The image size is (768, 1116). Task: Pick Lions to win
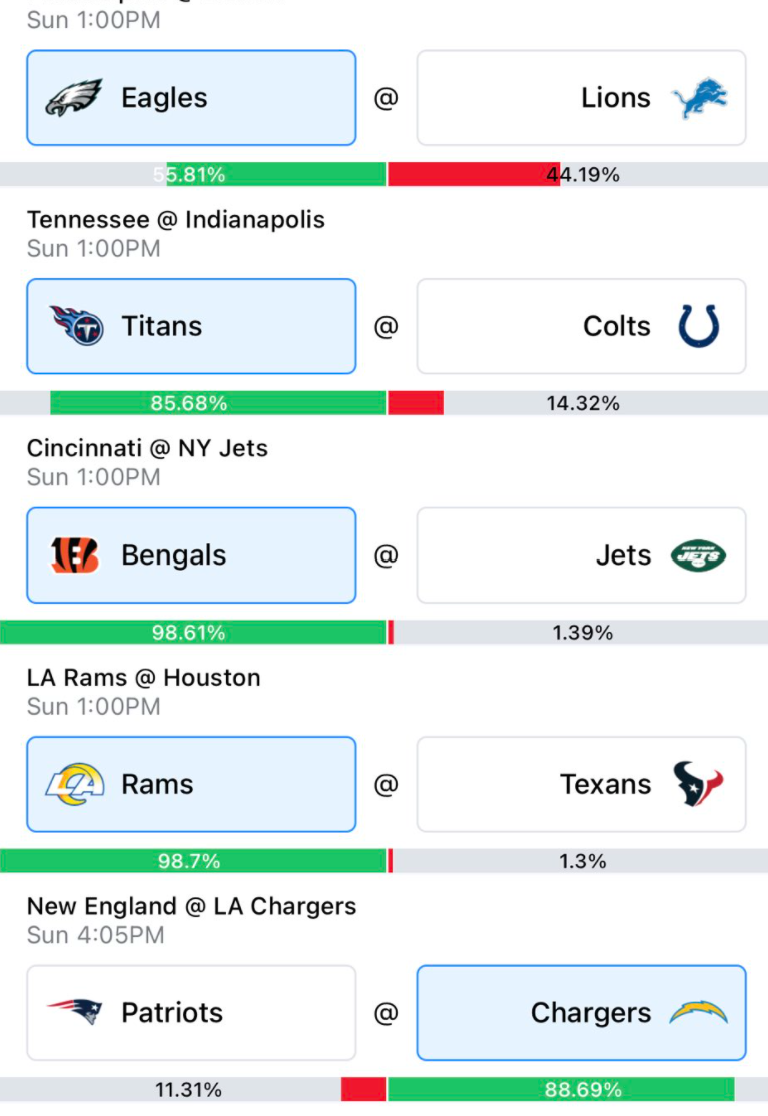[x=582, y=98]
